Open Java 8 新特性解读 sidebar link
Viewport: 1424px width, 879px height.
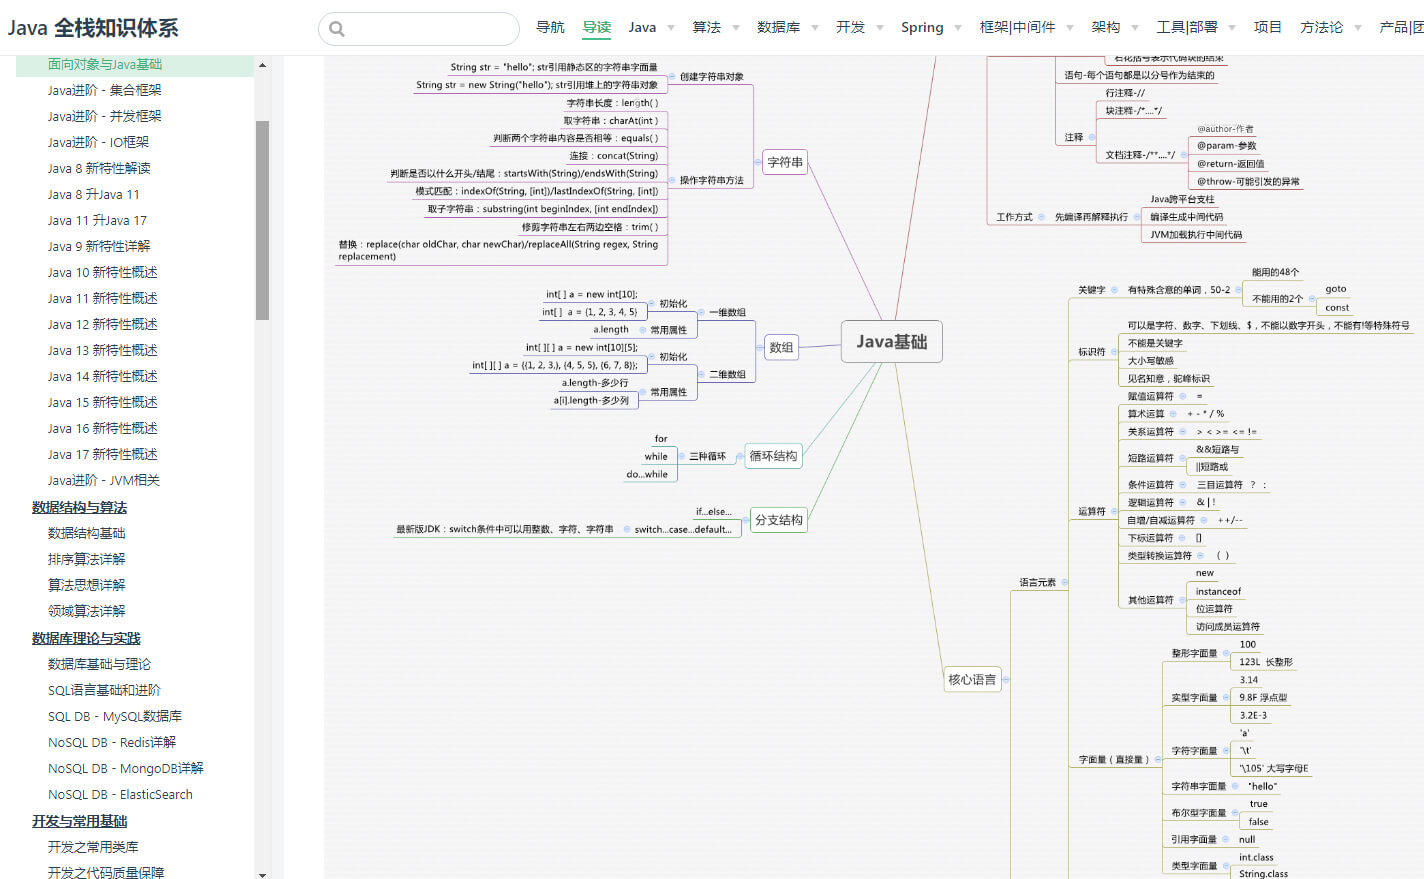point(99,168)
